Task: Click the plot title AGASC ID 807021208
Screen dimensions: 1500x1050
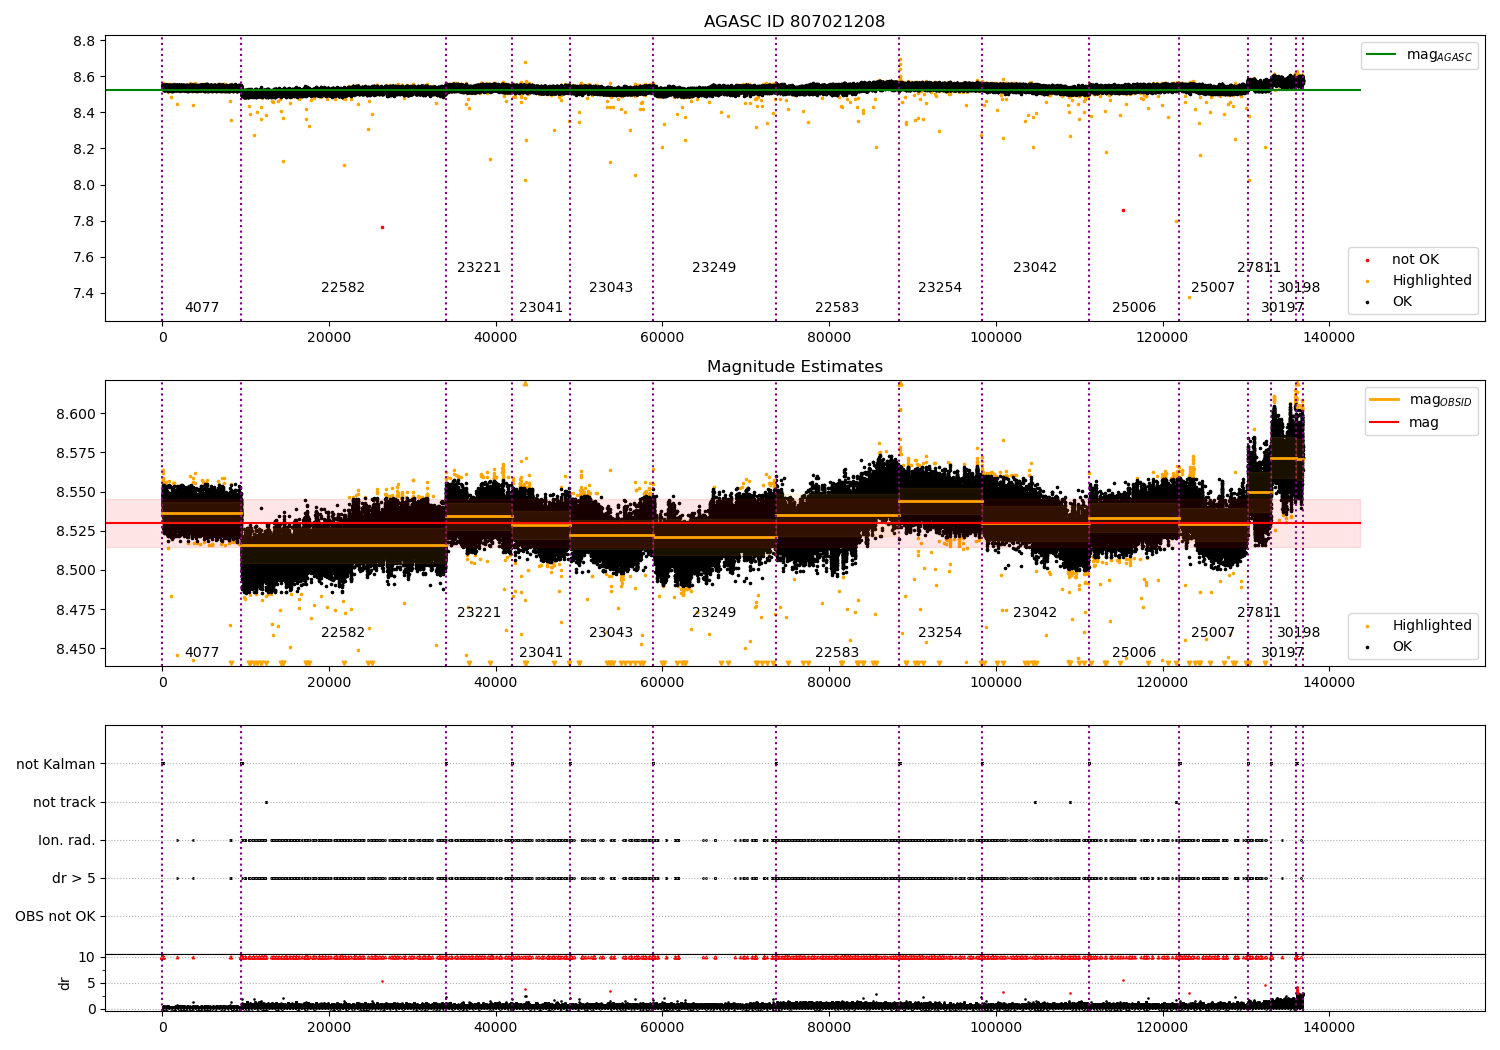Action: pyautogui.click(x=794, y=22)
